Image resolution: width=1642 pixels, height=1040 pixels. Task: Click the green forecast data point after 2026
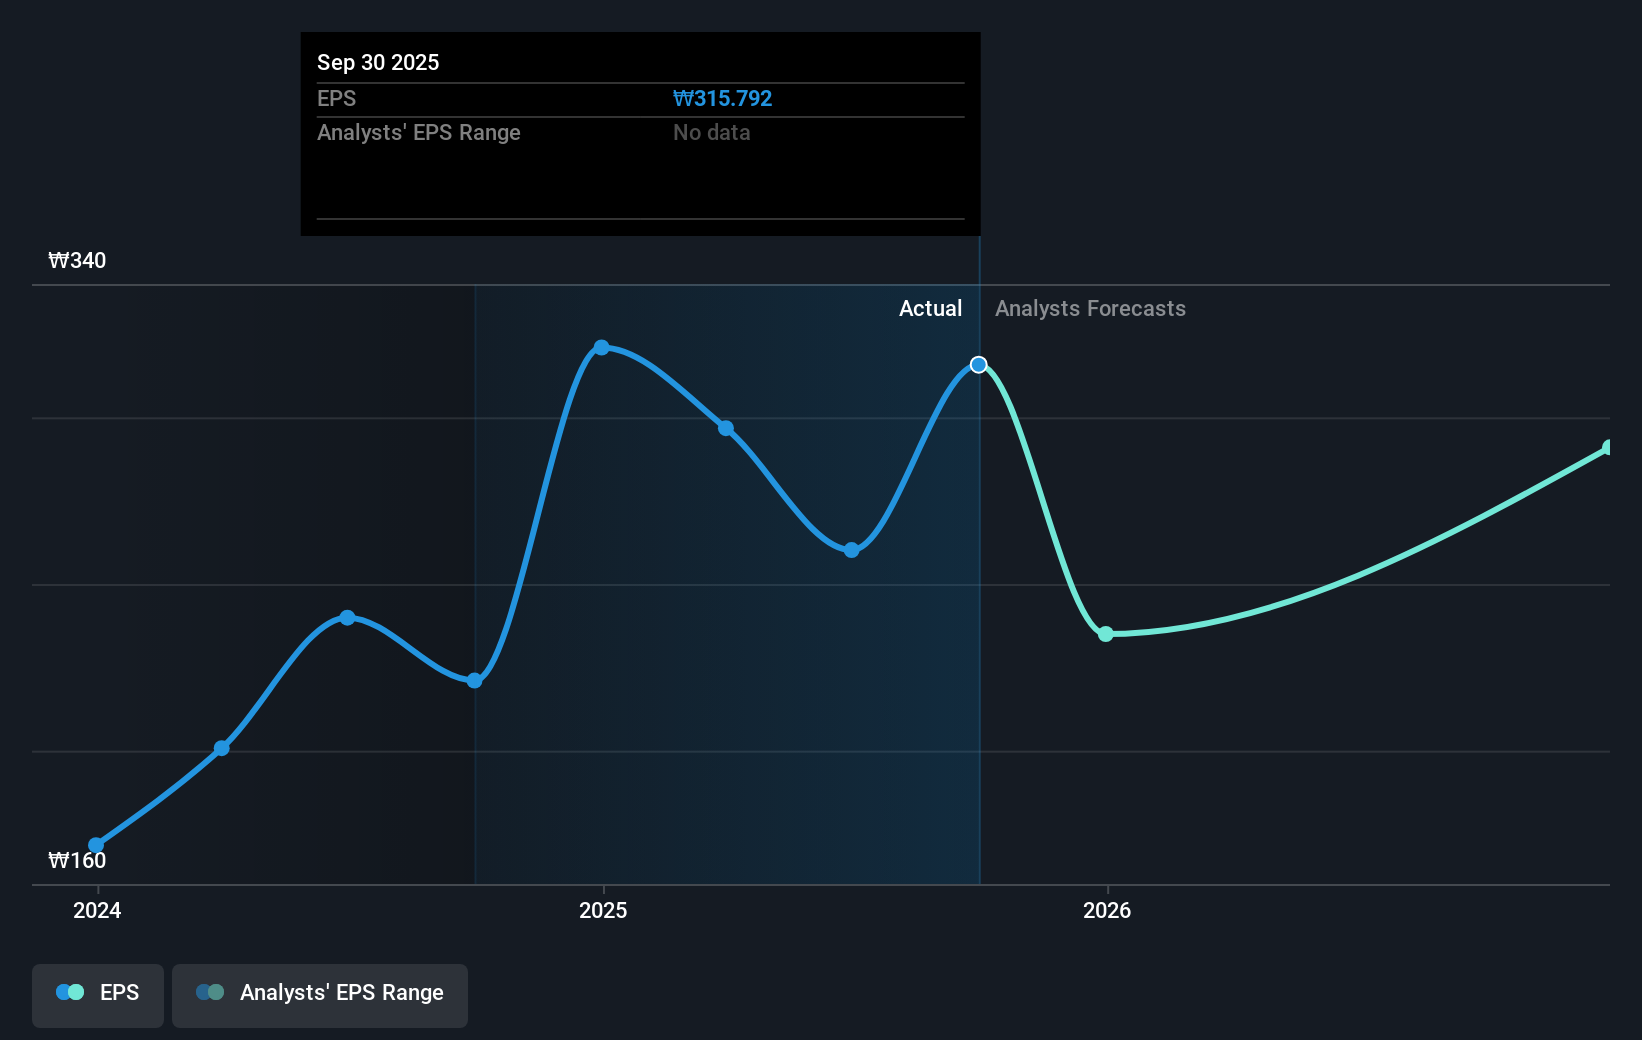point(1106,633)
